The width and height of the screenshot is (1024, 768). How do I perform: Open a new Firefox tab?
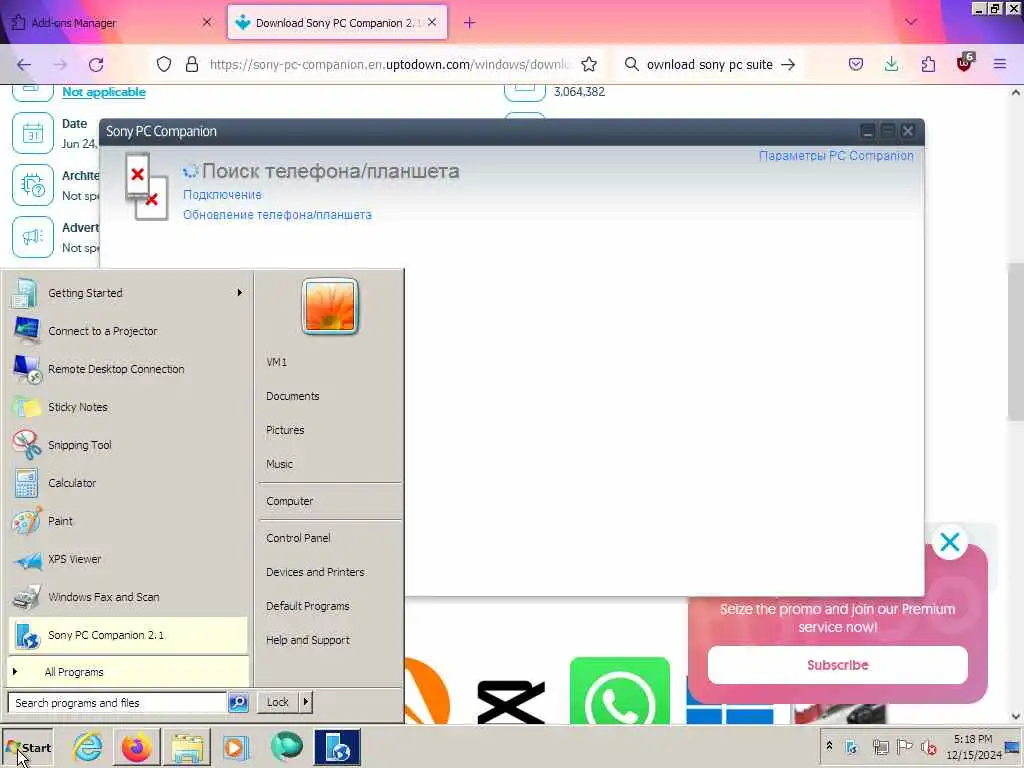469,23
